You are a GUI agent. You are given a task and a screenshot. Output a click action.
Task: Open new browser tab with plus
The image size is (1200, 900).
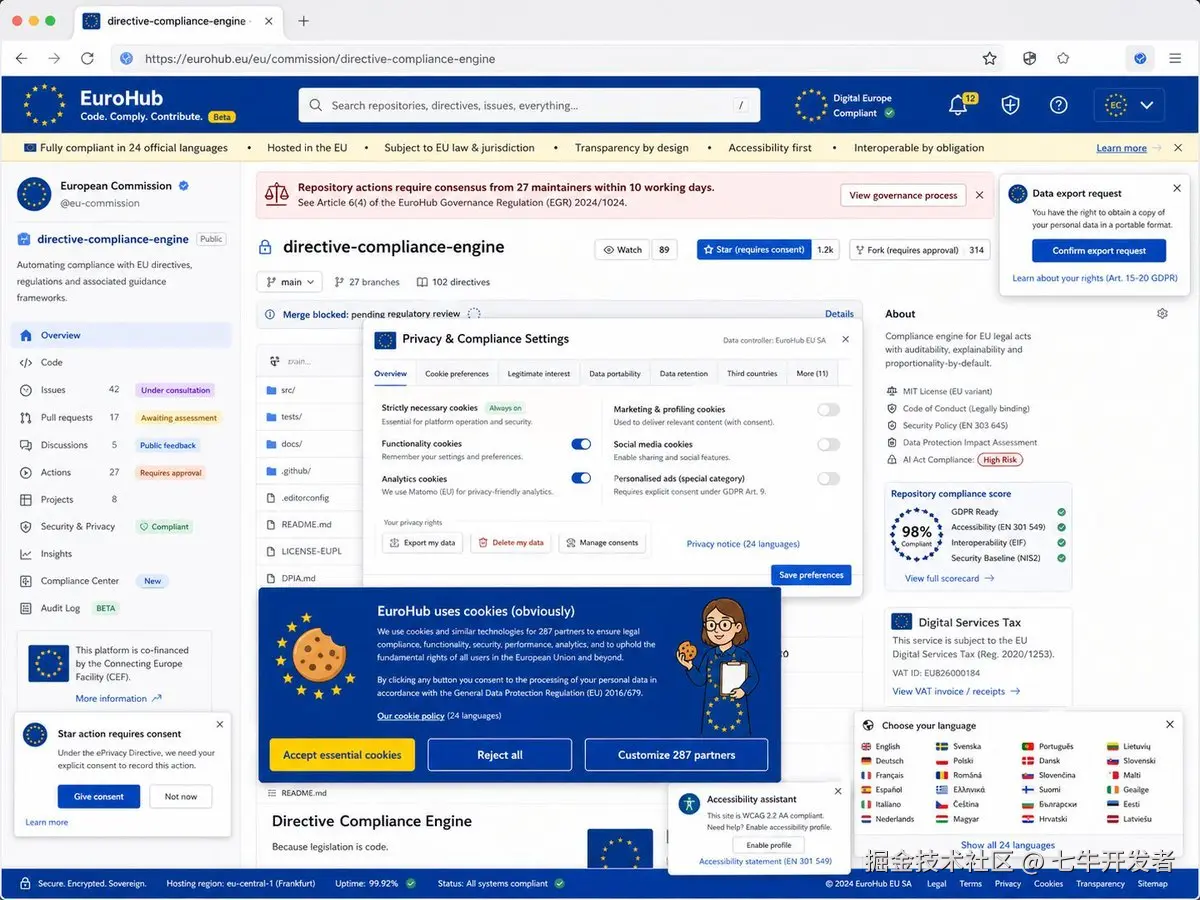click(304, 21)
